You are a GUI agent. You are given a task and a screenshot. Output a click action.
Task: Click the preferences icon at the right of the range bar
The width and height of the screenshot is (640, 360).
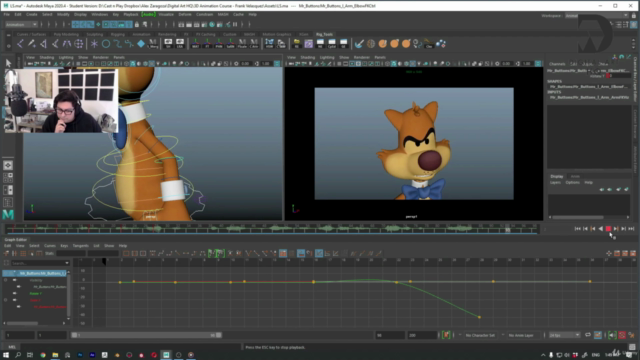tap(631, 335)
